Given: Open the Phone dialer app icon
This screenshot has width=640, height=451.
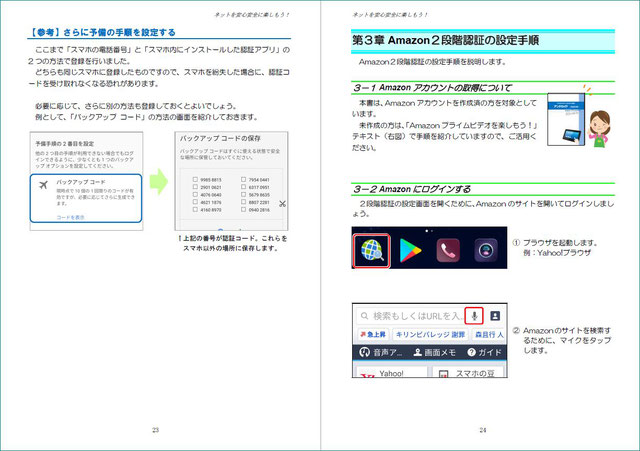Looking at the screenshot, I should coord(448,250).
